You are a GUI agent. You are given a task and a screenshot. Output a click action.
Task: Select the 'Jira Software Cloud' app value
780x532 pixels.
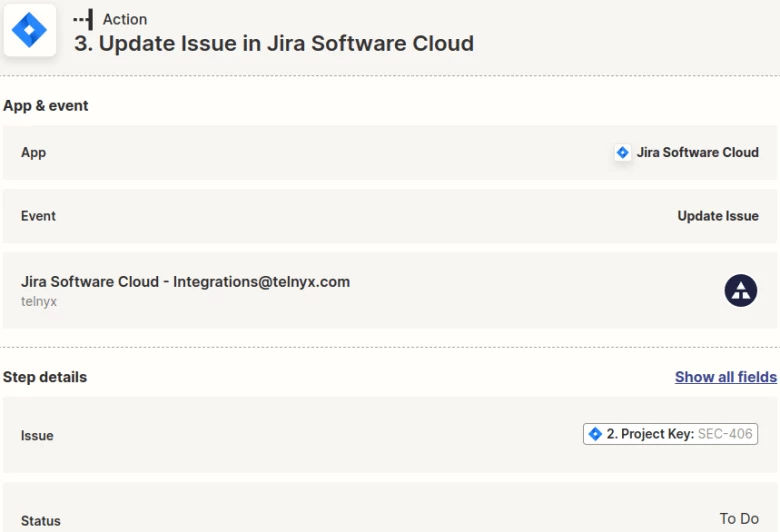coord(697,153)
